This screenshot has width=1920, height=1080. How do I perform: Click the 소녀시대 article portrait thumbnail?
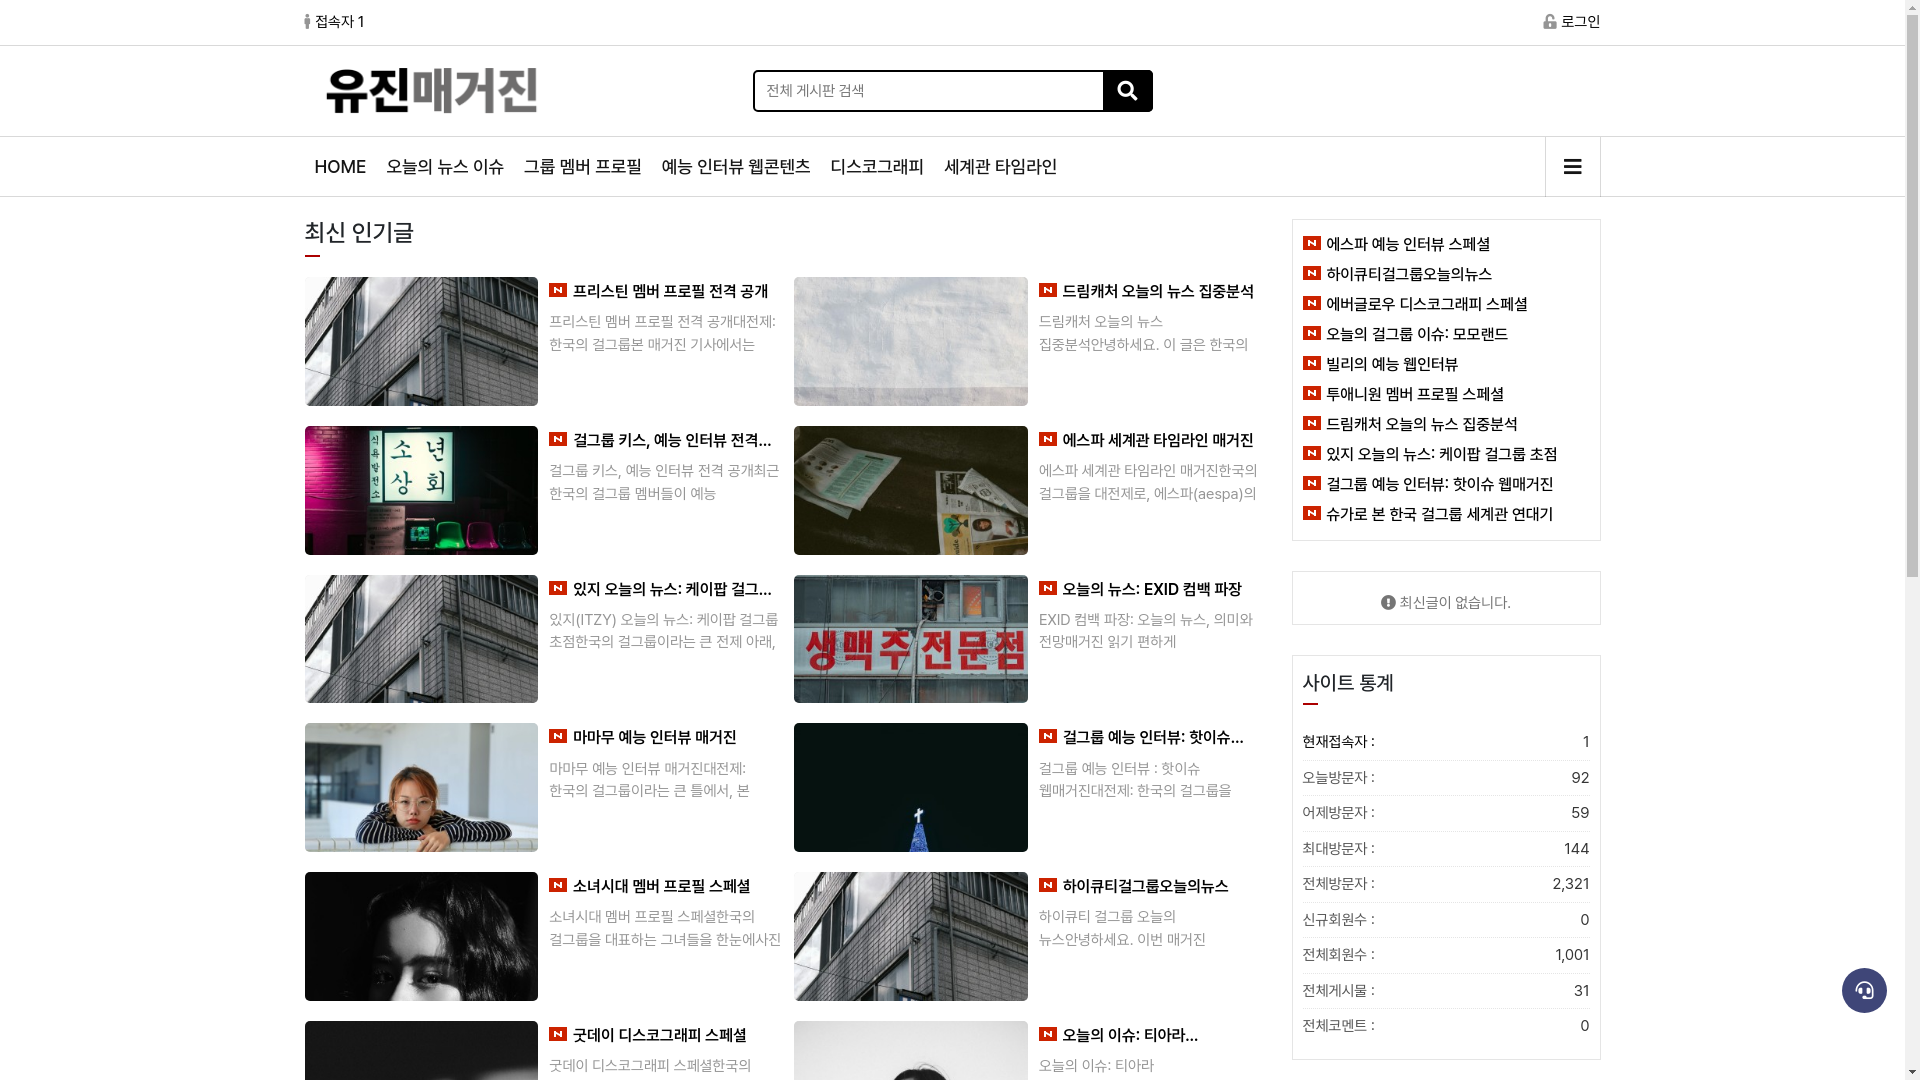click(421, 936)
